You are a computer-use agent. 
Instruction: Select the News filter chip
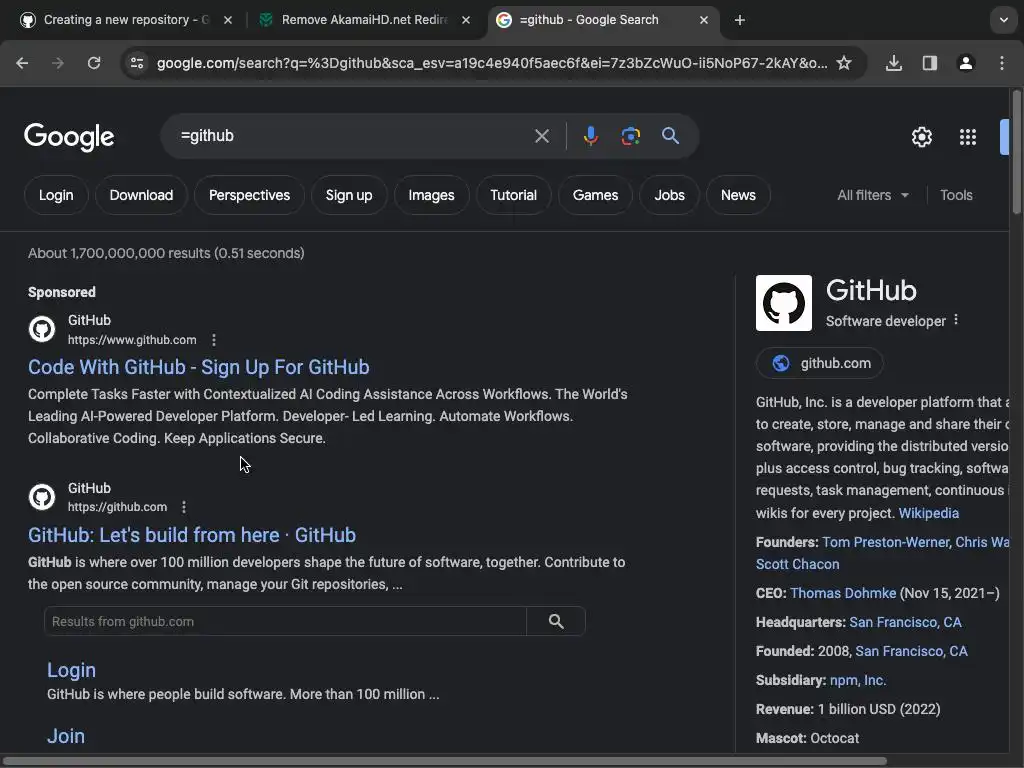tap(738, 195)
